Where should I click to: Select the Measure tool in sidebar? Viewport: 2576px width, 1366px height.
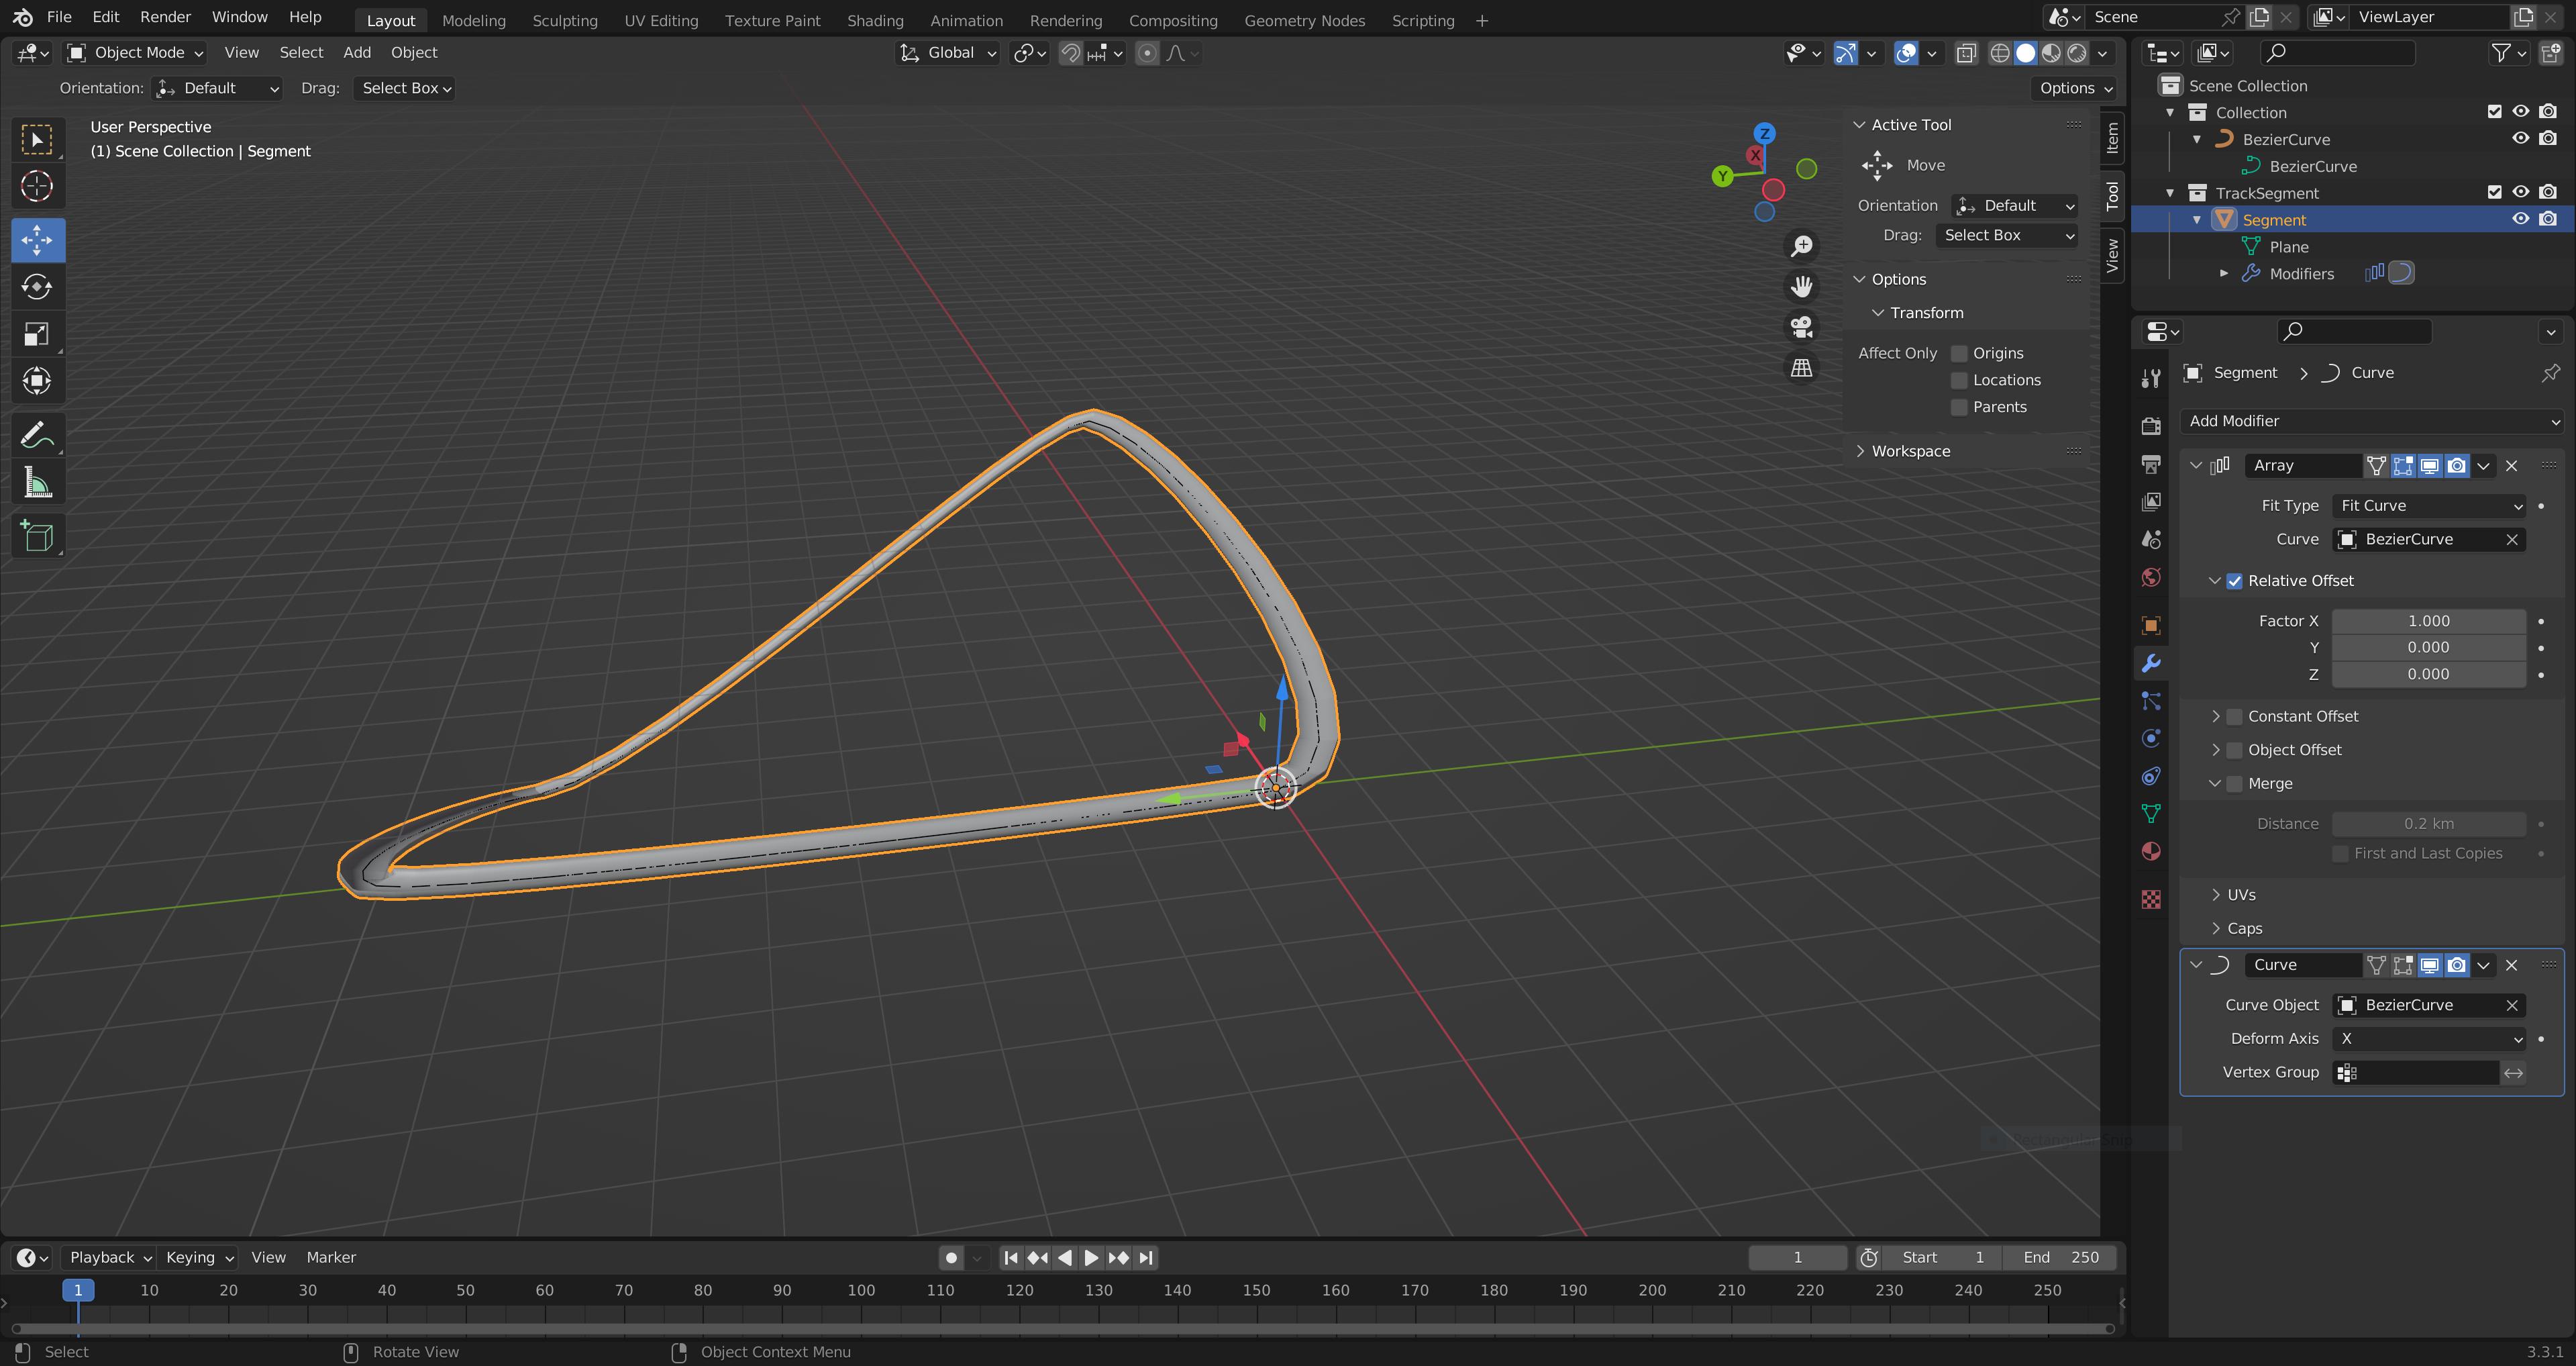(x=38, y=485)
